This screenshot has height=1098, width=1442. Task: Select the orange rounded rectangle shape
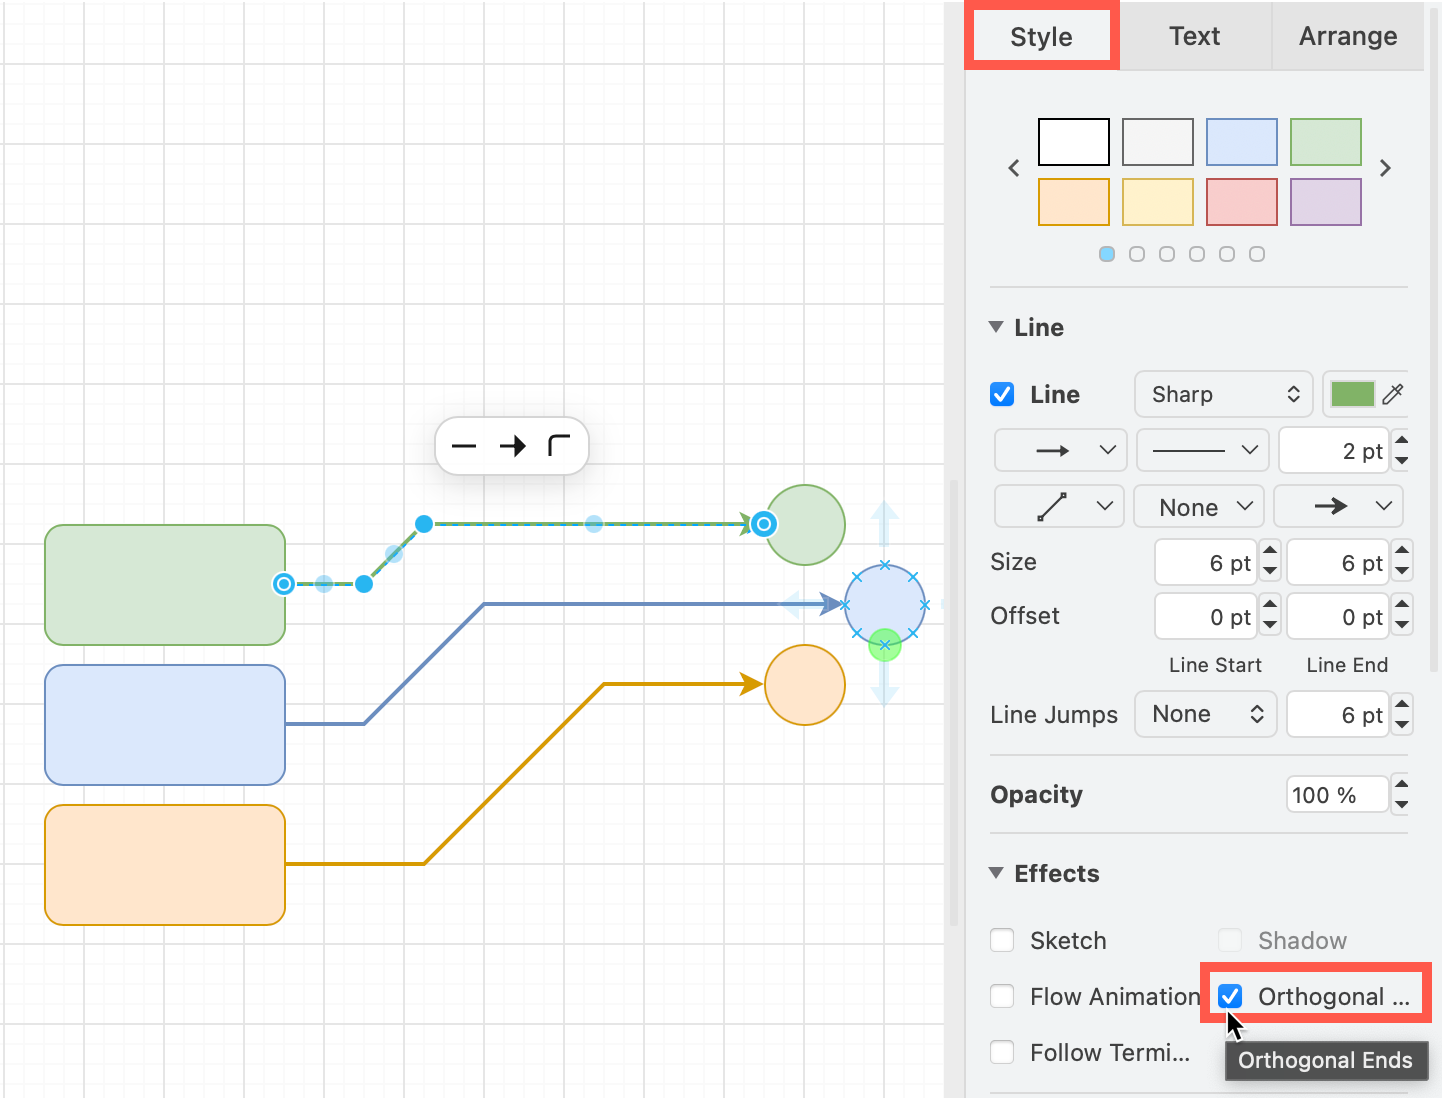tap(165, 865)
